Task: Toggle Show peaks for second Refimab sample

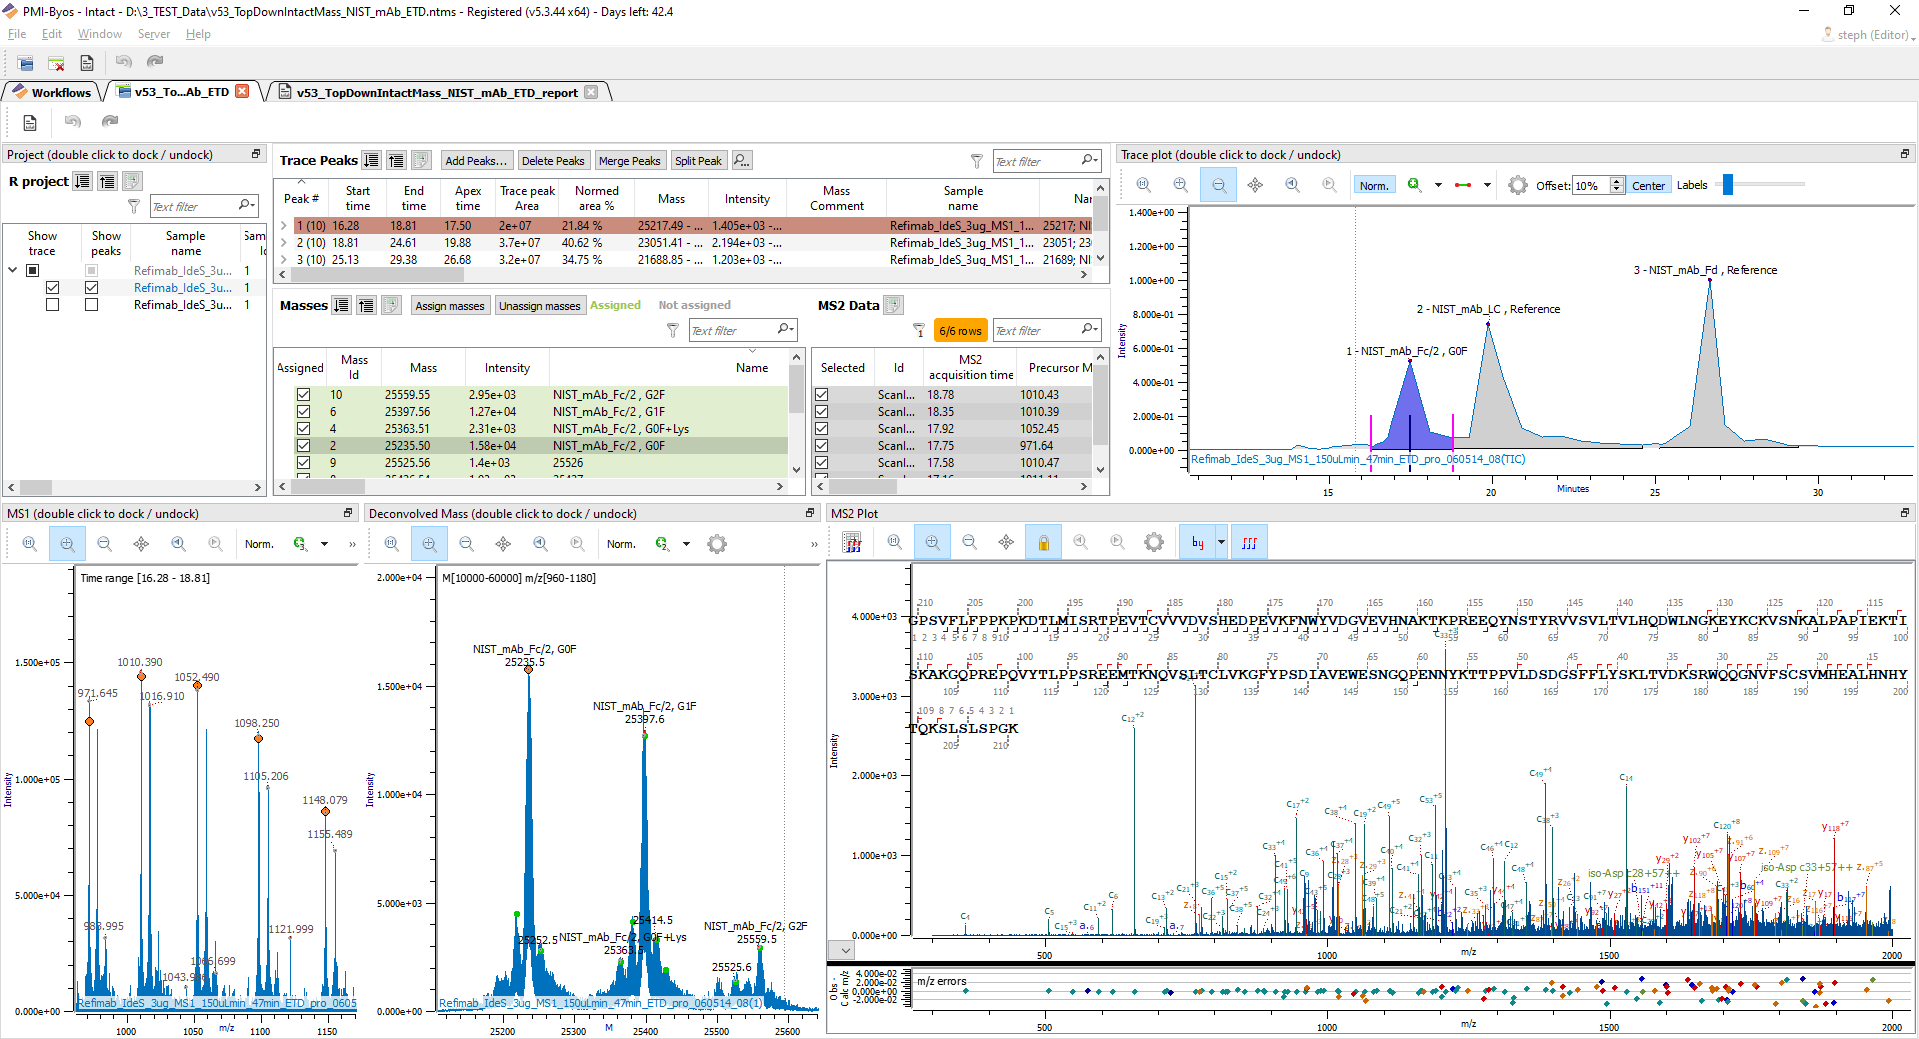Action: [92, 287]
